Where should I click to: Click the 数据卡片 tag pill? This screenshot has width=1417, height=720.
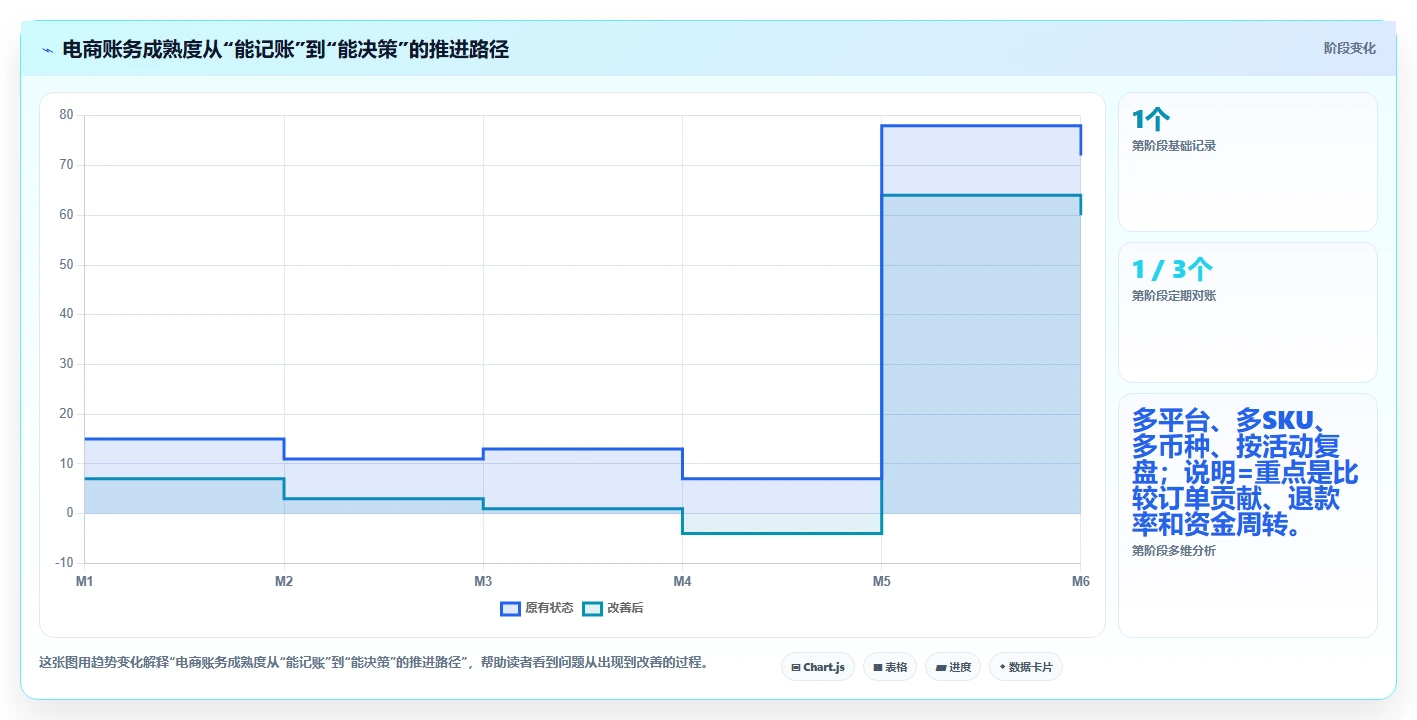(1026, 667)
